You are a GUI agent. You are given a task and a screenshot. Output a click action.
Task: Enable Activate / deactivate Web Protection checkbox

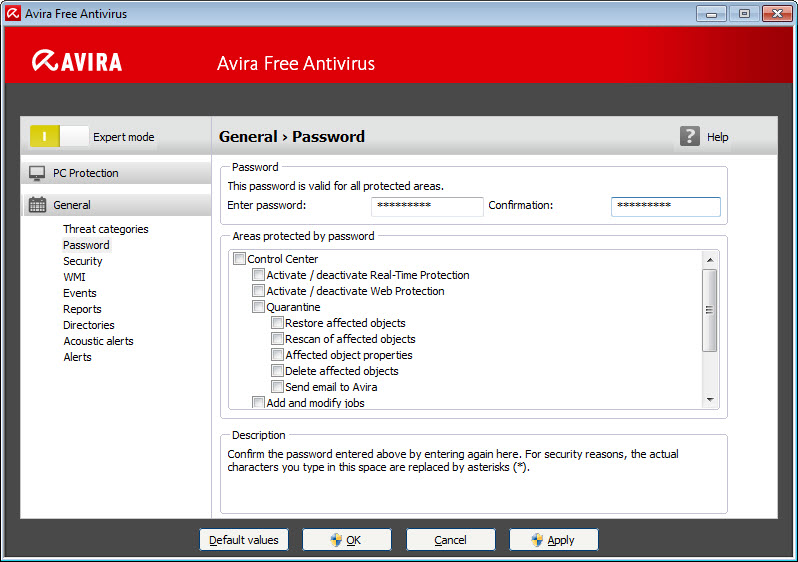point(259,291)
